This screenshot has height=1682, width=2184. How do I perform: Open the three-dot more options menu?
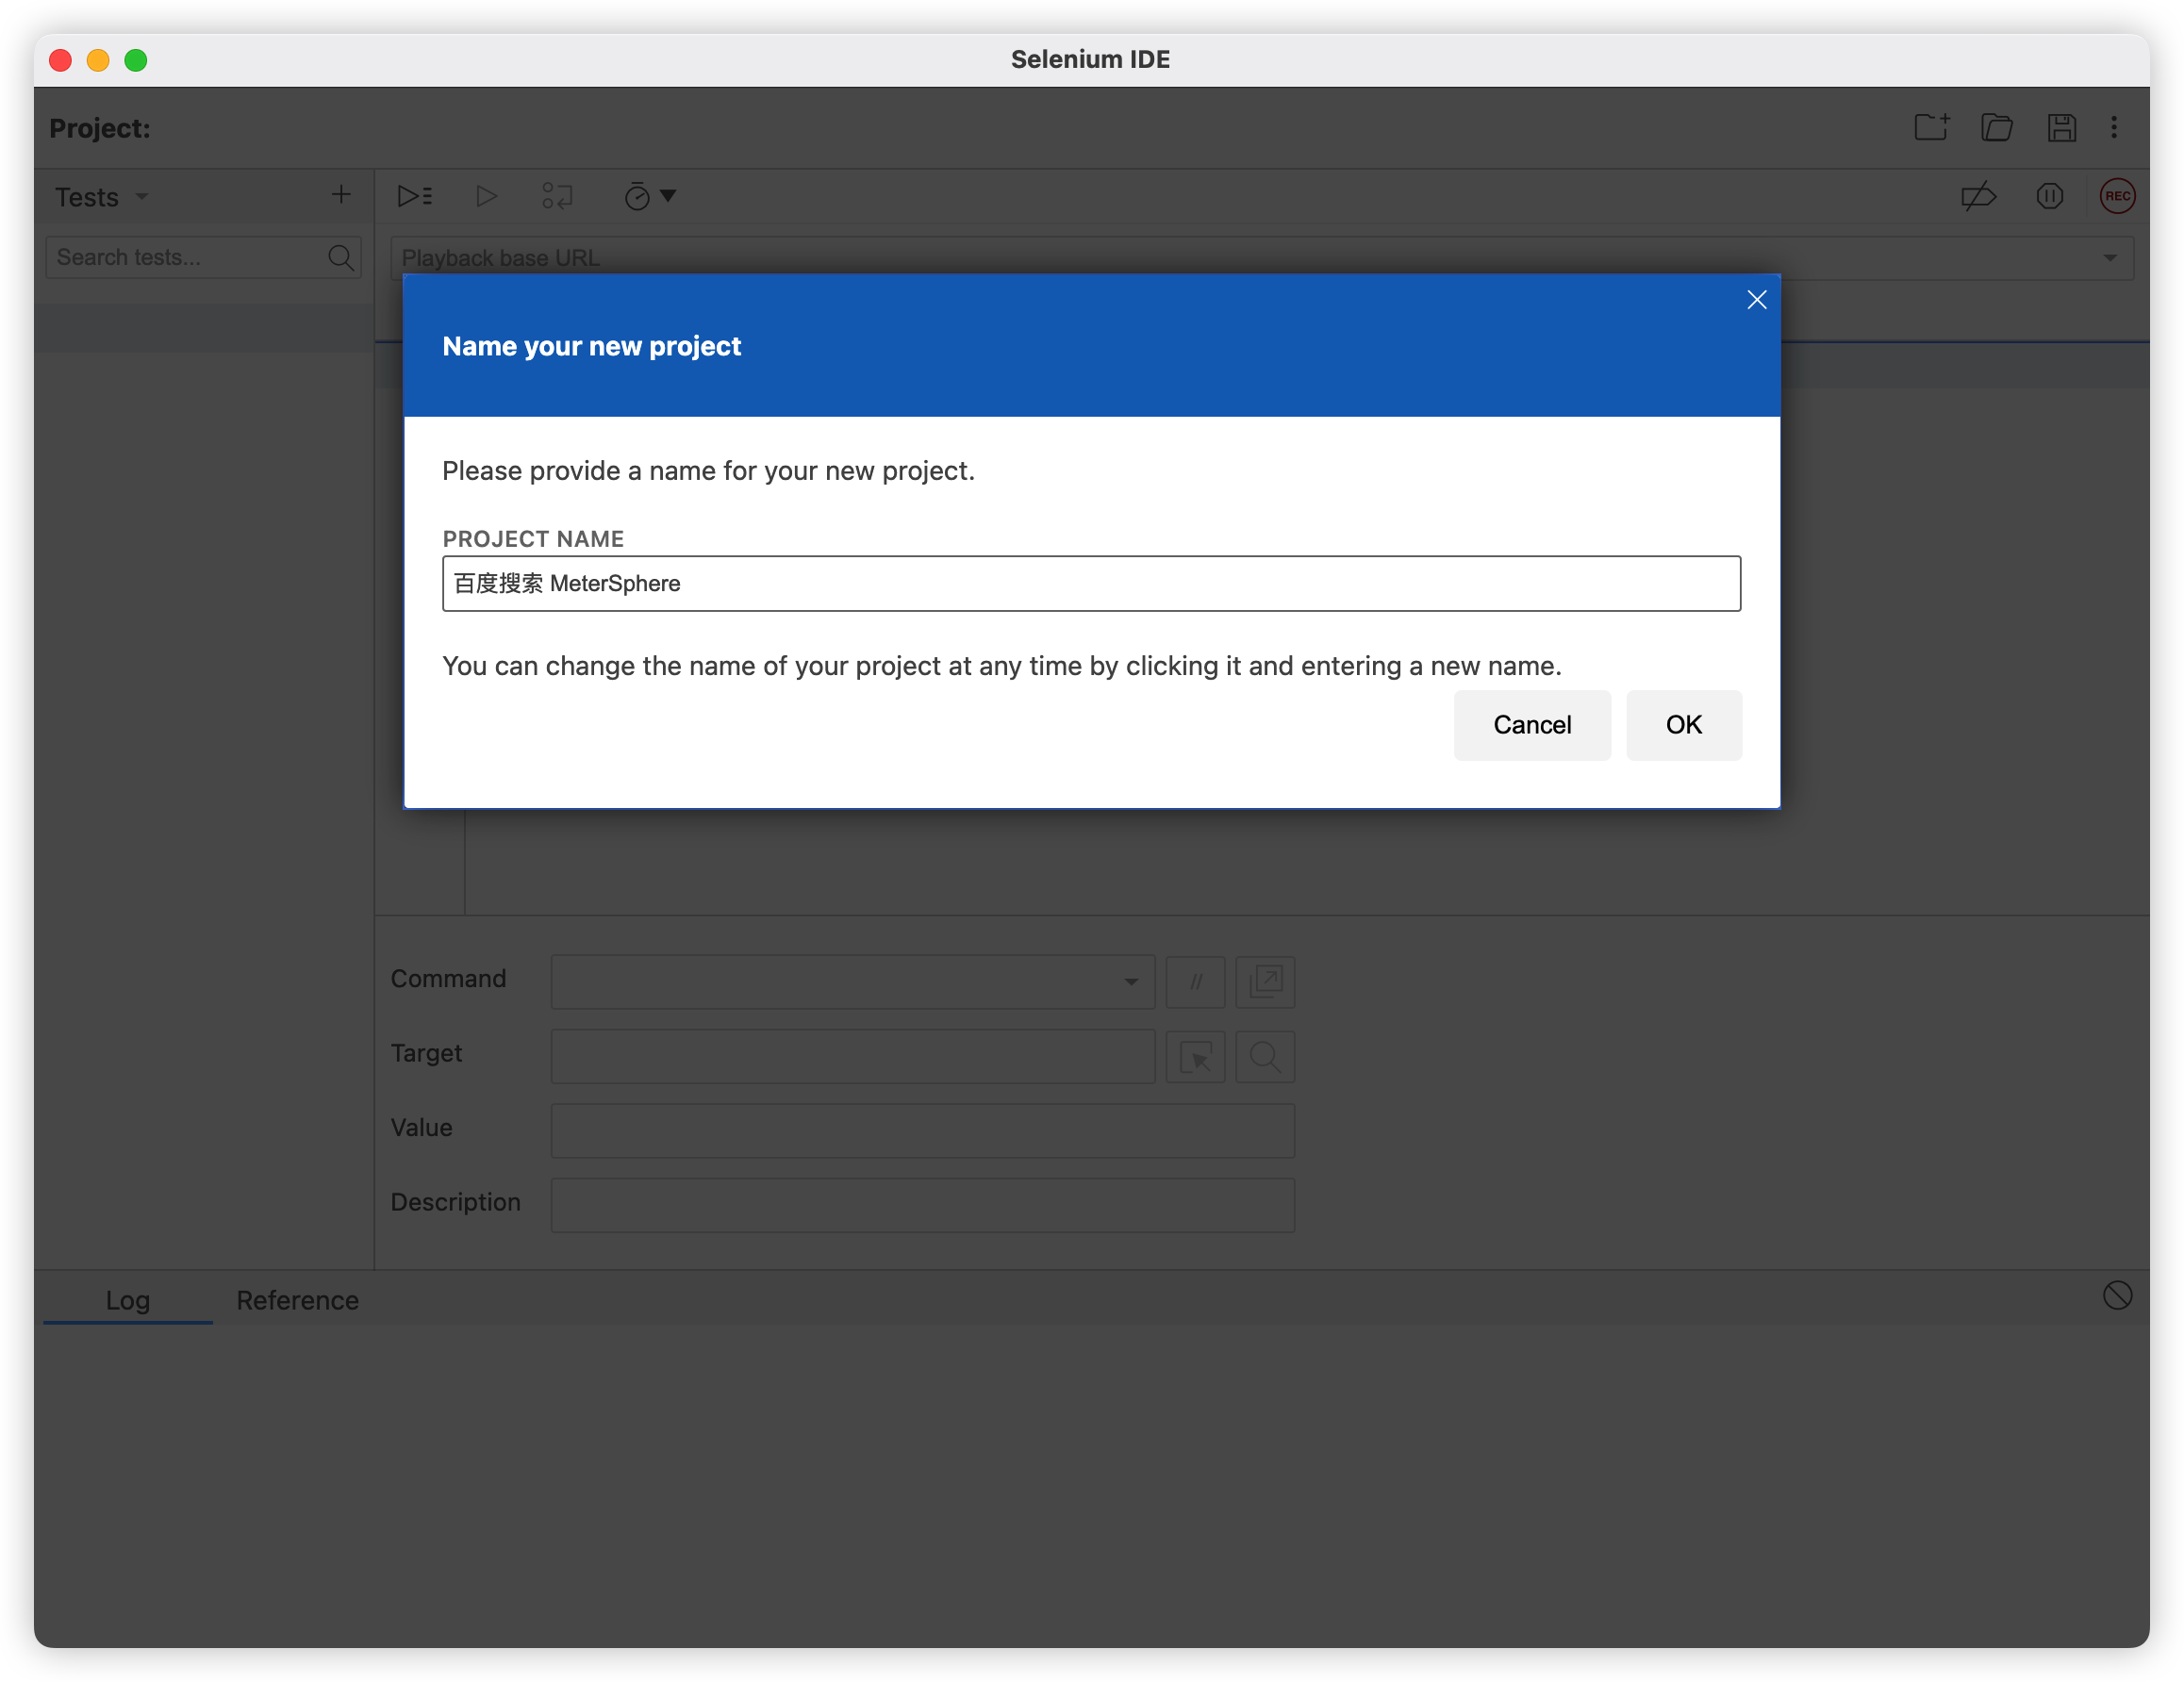[2114, 127]
